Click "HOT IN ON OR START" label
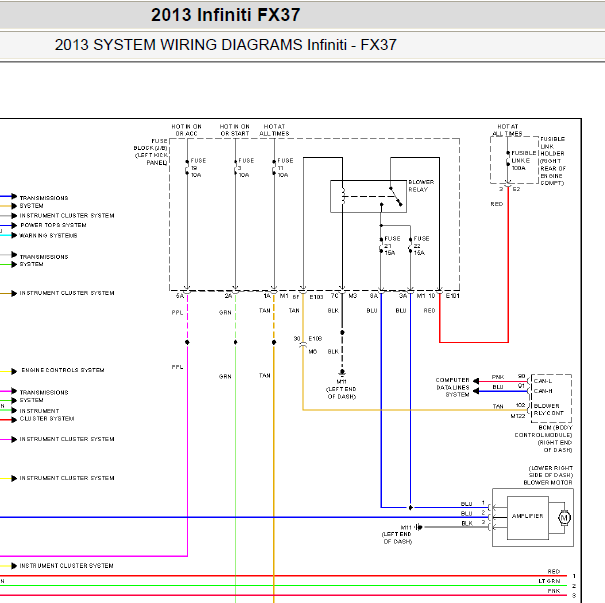The width and height of the screenshot is (605, 603). pos(235,130)
